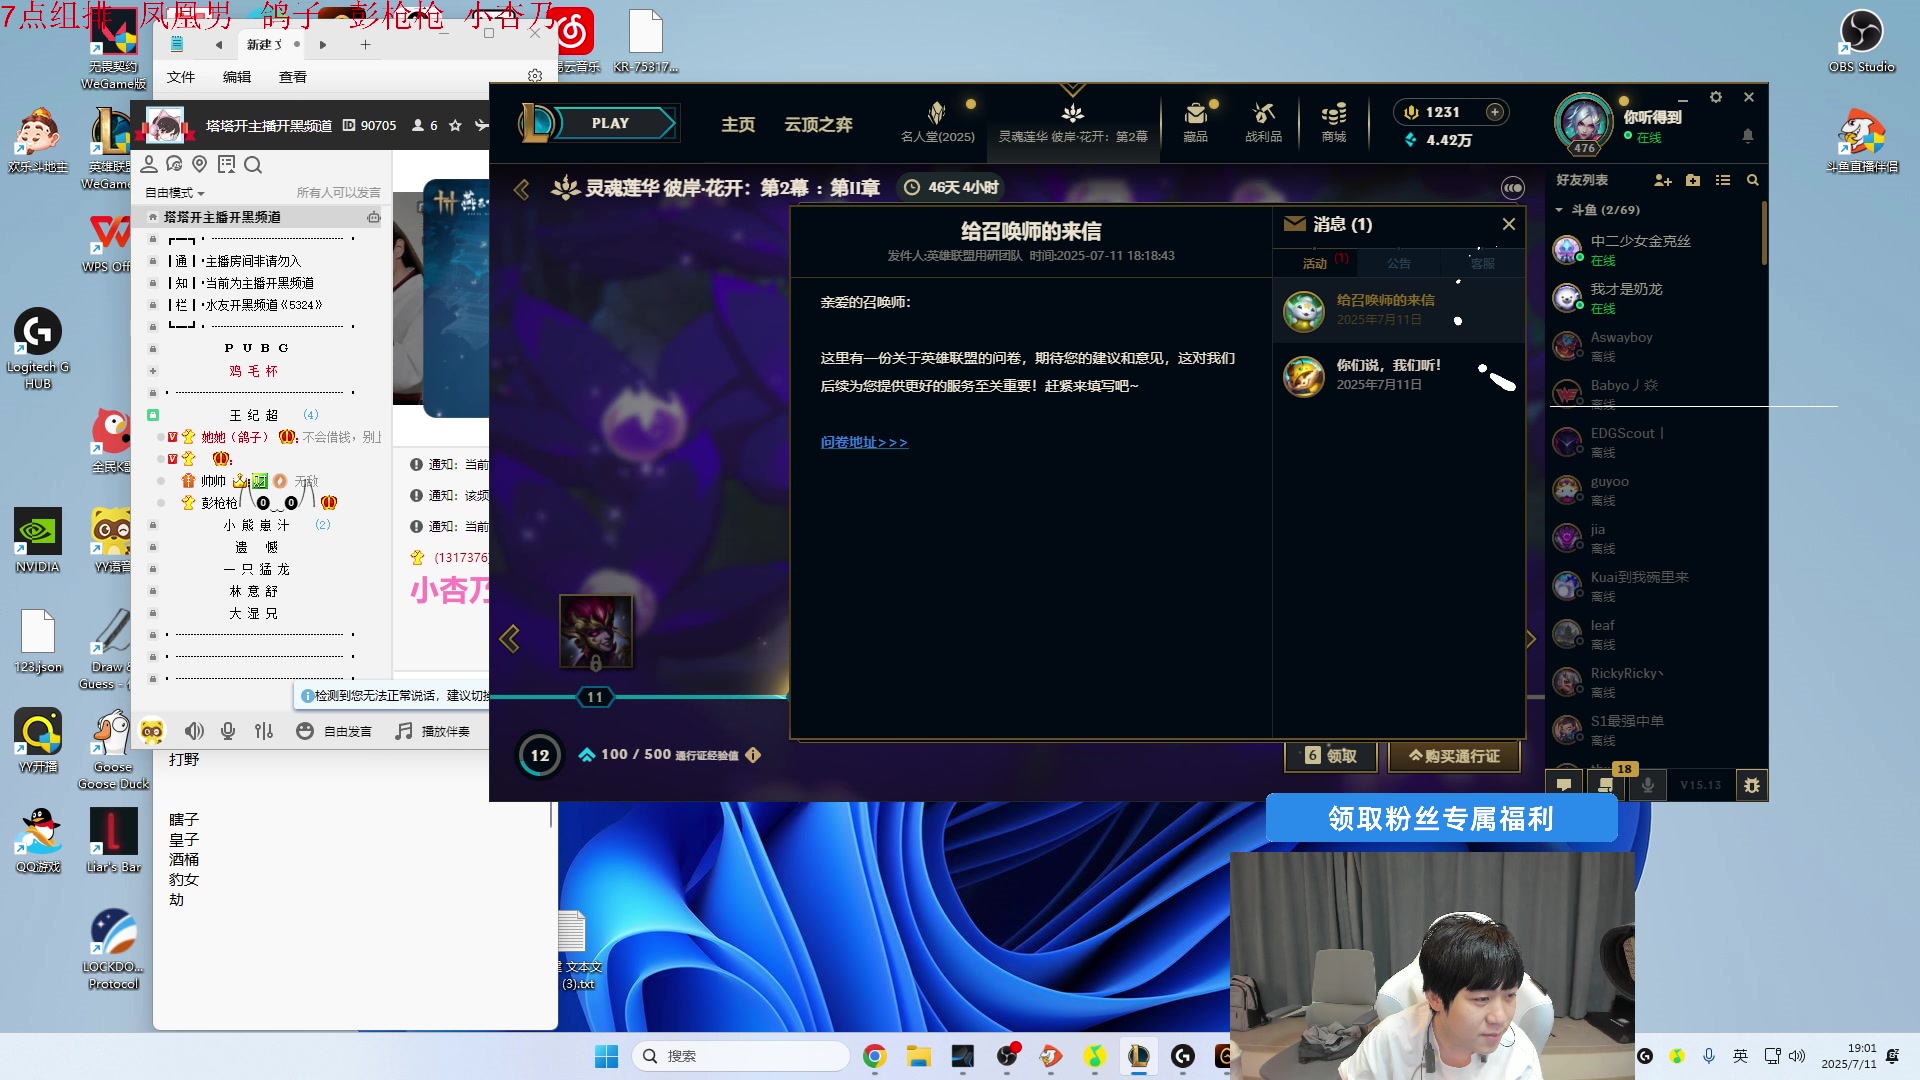Select friend 我才是奶龙
The height and width of the screenshot is (1080, 1920).
(x=1655, y=298)
